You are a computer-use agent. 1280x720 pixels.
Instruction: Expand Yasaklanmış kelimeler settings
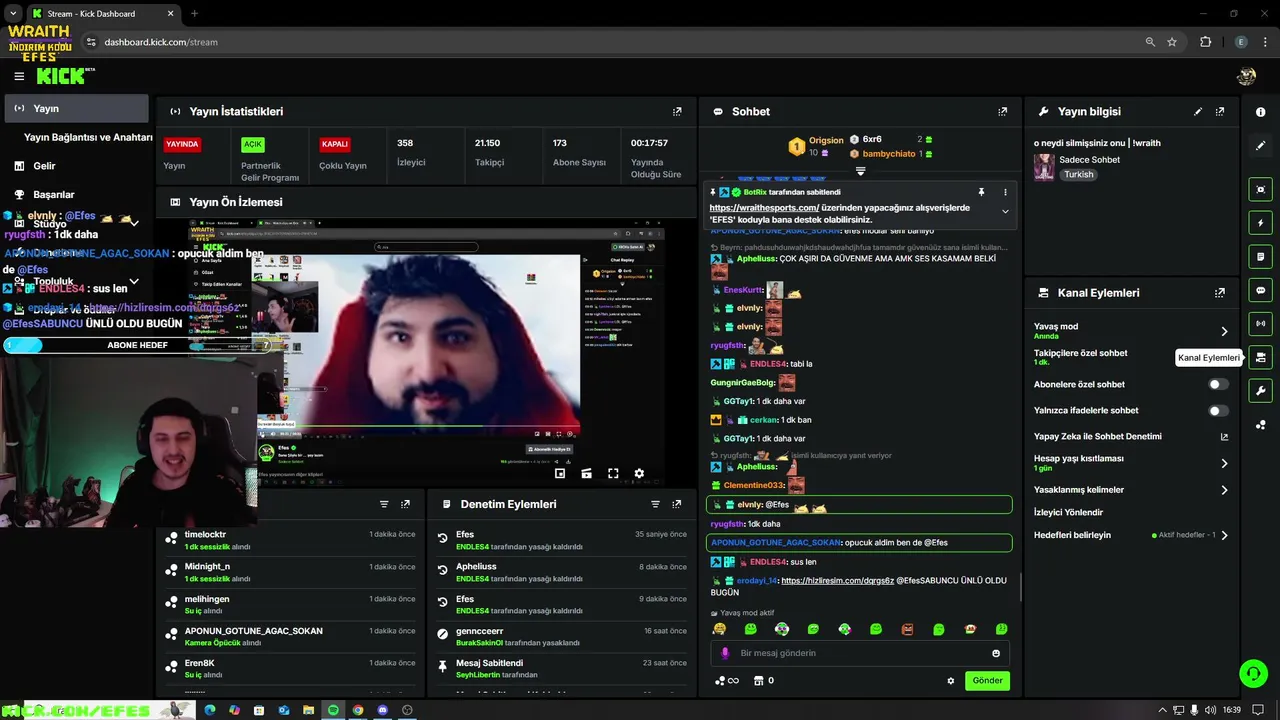(1224, 490)
